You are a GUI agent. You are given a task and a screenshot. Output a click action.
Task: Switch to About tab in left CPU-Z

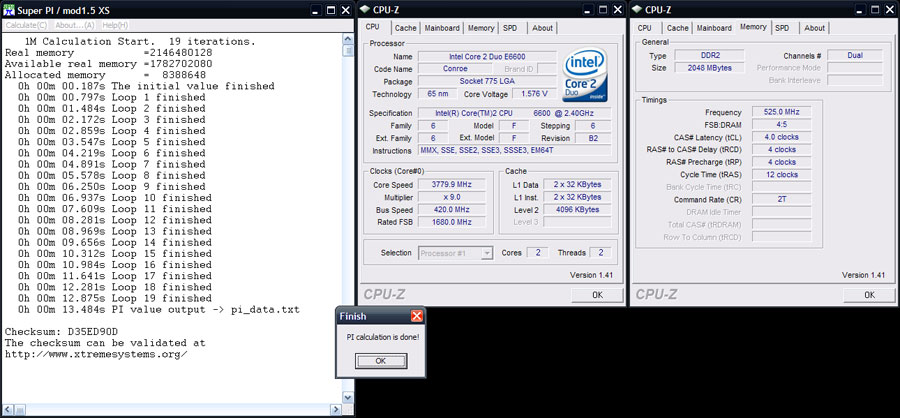click(x=542, y=28)
